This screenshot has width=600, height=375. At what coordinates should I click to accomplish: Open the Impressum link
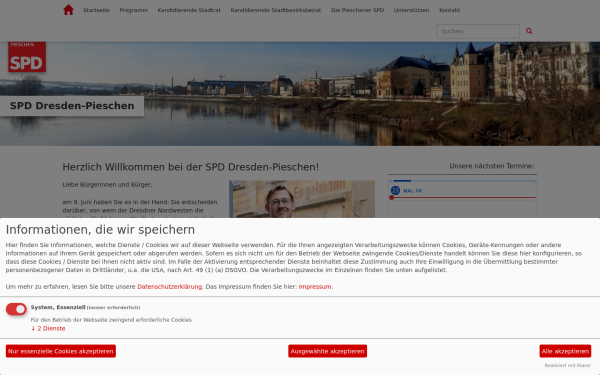[315, 287]
